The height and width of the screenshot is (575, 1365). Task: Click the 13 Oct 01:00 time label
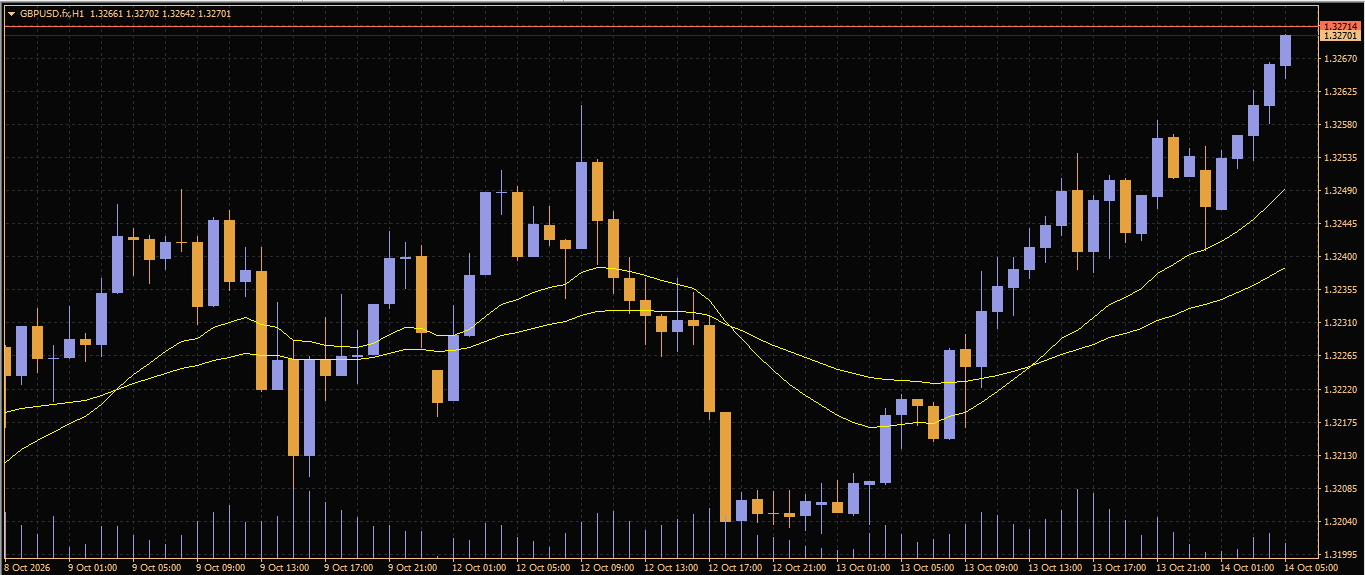click(x=862, y=568)
